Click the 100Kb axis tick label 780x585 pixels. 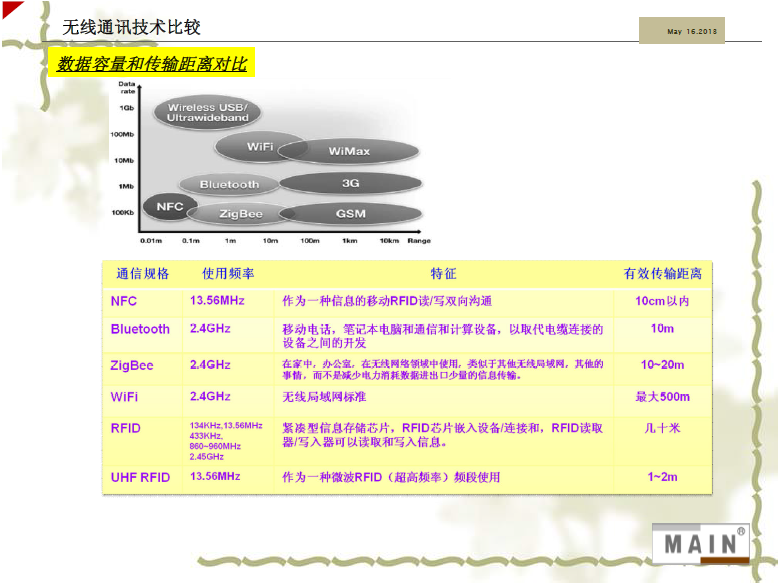(x=123, y=213)
